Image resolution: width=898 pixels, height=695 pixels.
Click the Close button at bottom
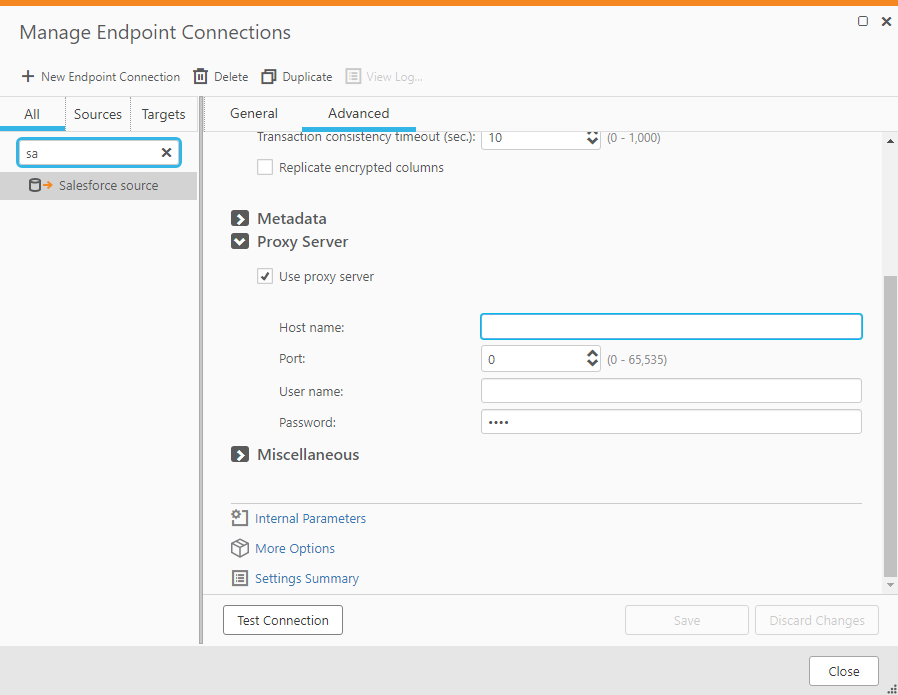[x=843, y=671]
